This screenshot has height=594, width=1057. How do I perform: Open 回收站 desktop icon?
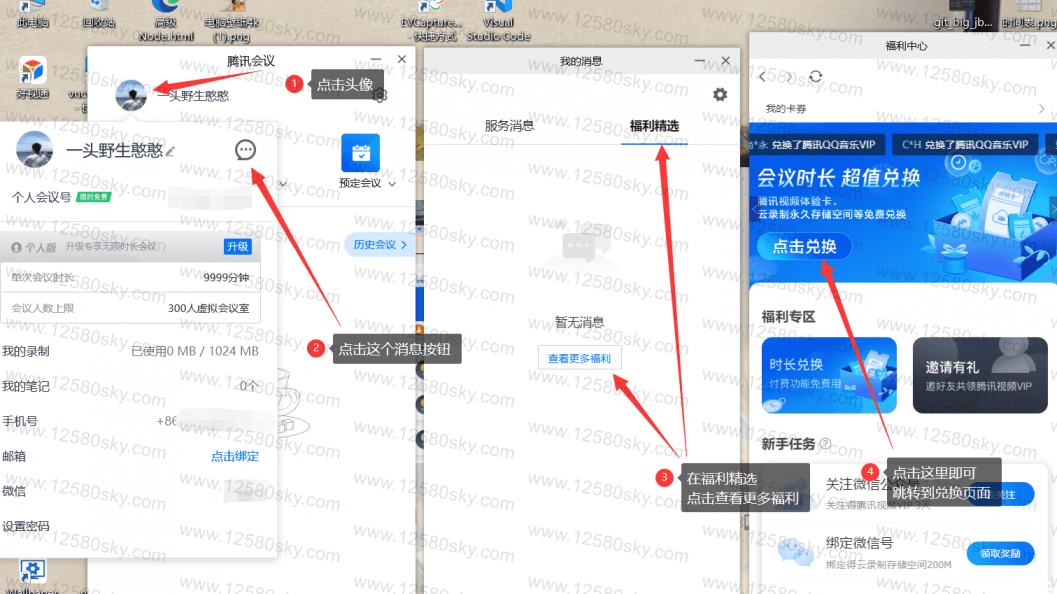pyautogui.click(x=99, y=14)
